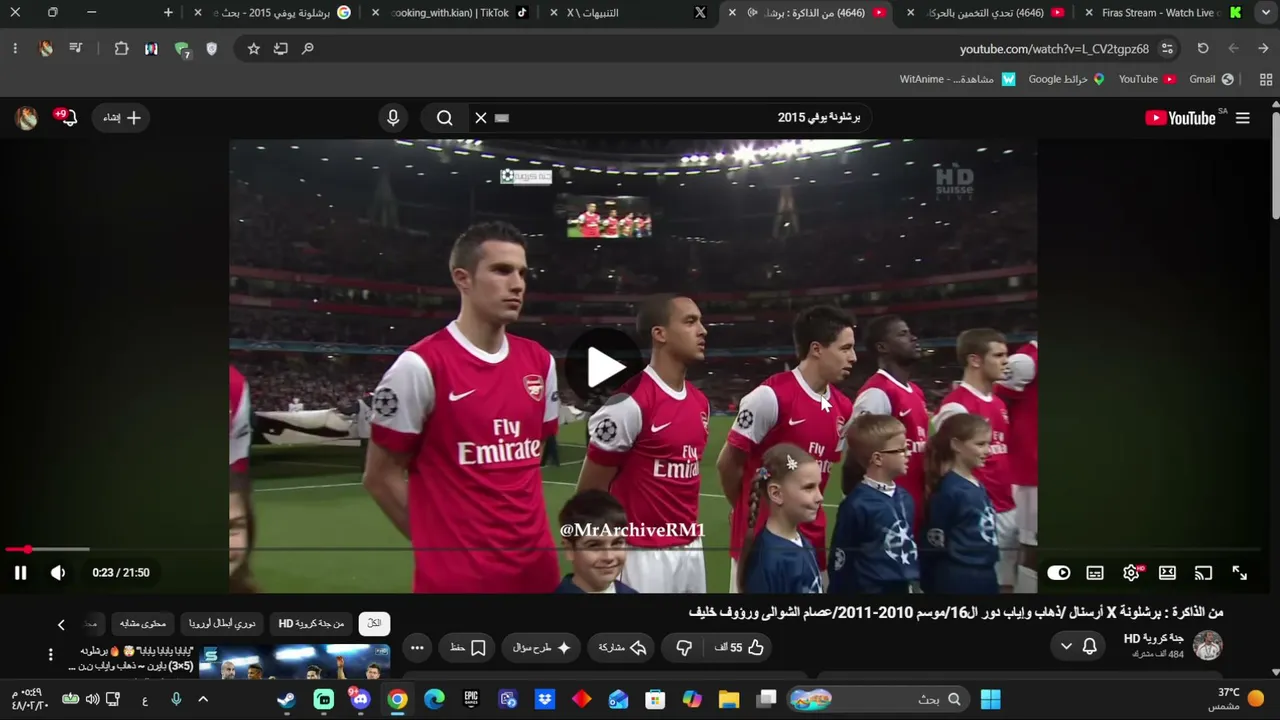Like the video with thumbs up
The width and height of the screenshot is (1280, 720).
click(x=739, y=648)
